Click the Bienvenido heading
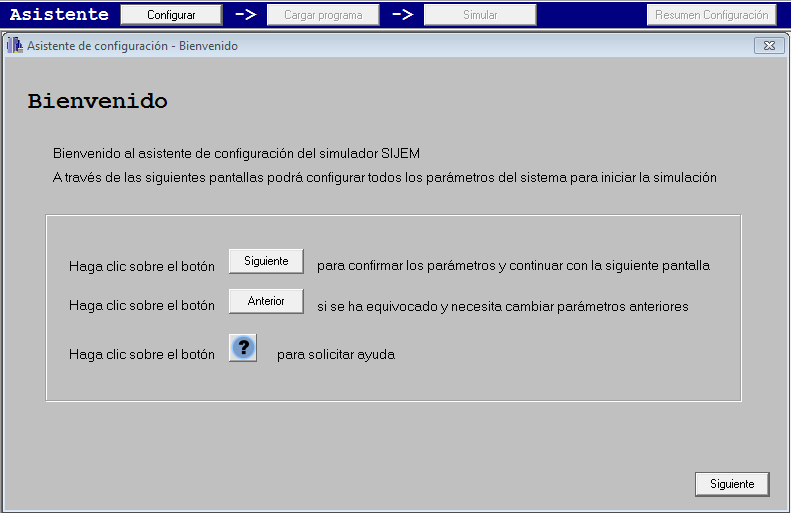791x513 pixels. pos(97,101)
